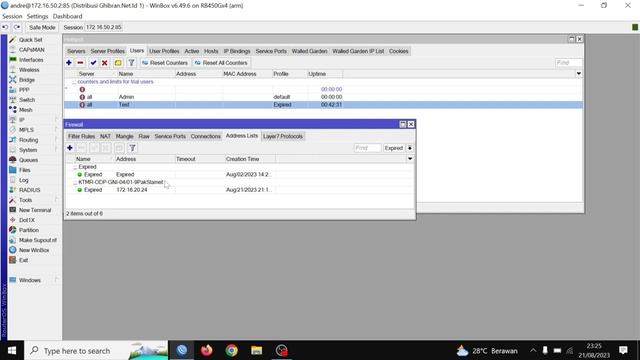Click the yellow comment icon in Hotspot toolbar
640x360 pixels.
pos(118,63)
